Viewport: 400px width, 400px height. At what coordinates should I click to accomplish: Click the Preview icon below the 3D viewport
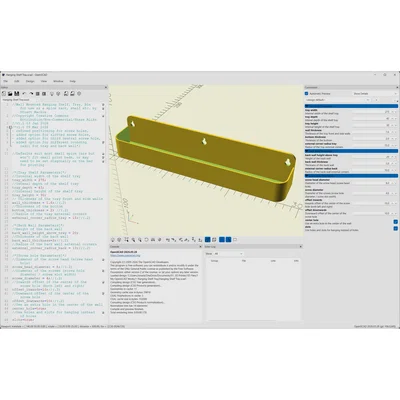click(x=112, y=239)
